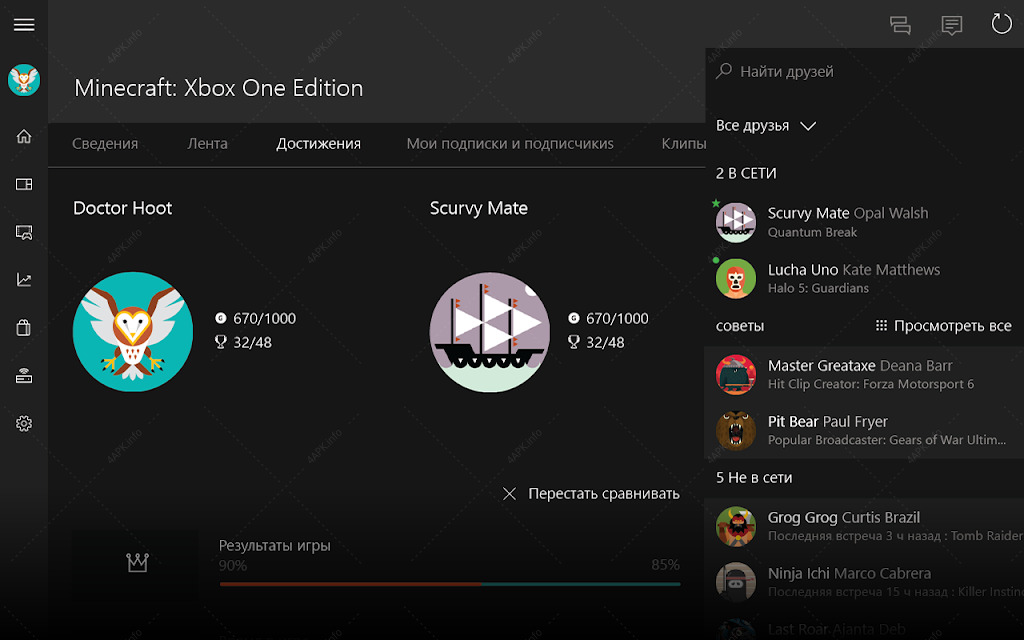Click the gamerscore G icon for Doctor Hoot
This screenshot has width=1024, height=640.
click(221, 318)
